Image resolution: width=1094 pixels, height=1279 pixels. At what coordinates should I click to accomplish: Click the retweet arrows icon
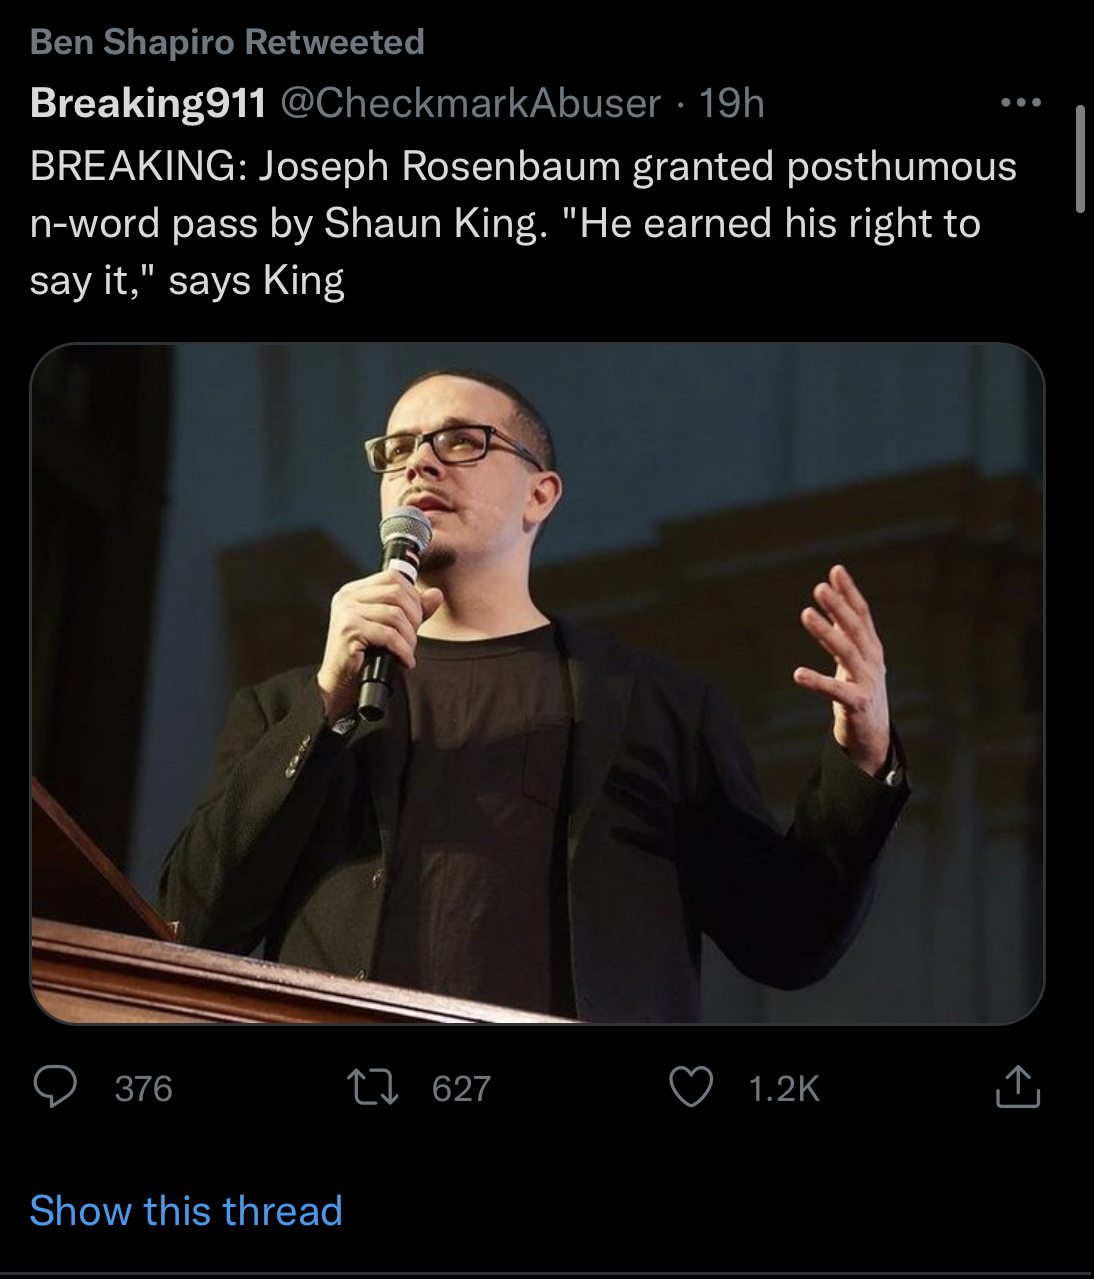pyautogui.click(x=371, y=1087)
